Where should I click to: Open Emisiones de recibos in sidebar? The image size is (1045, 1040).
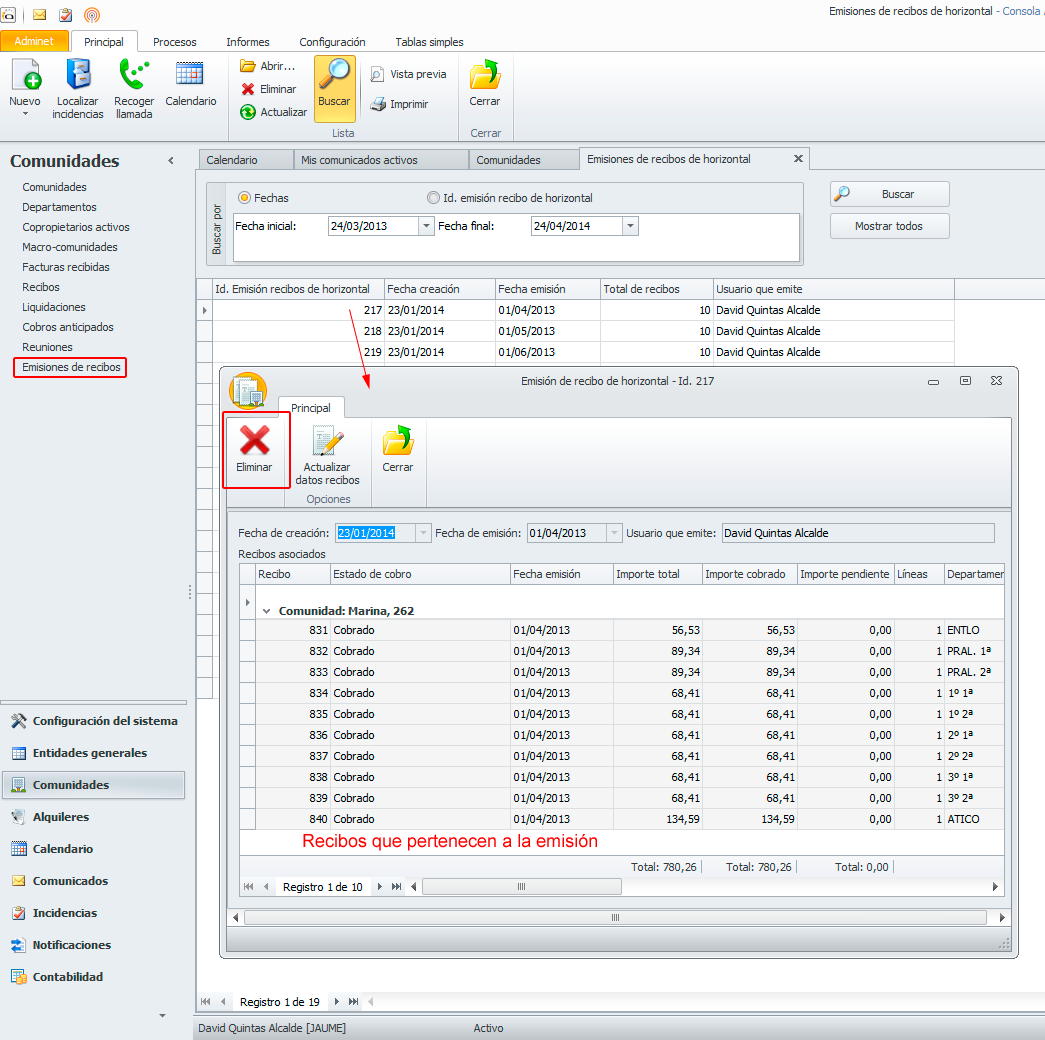71,367
